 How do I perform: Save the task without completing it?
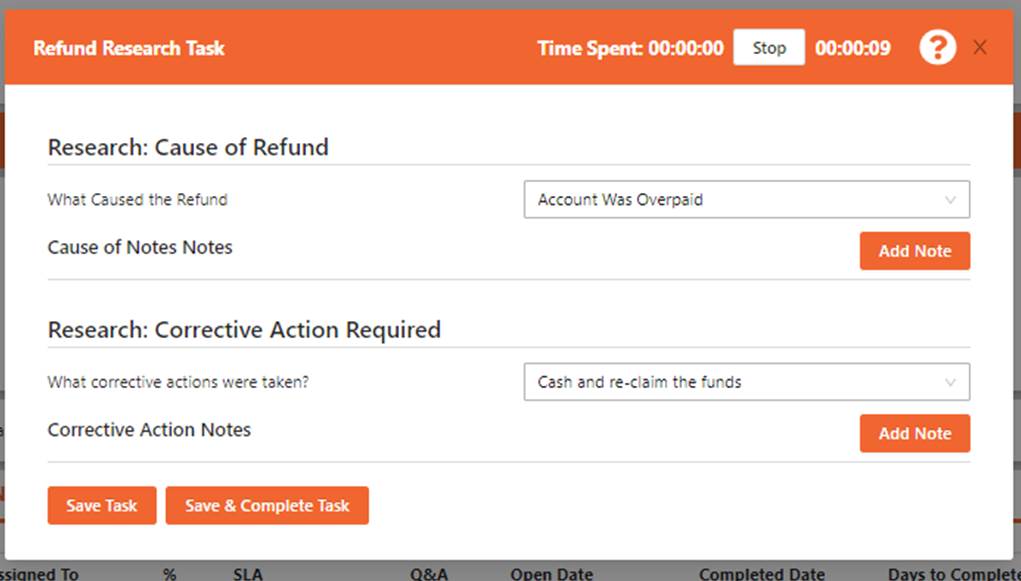click(101, 505)
